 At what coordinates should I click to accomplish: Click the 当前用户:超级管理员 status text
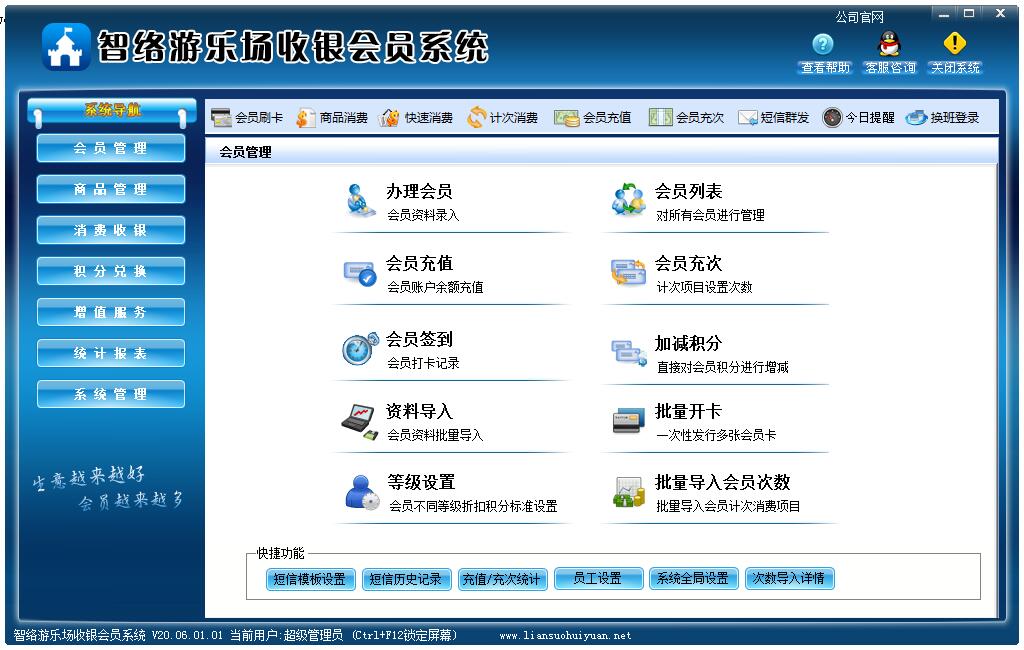[287, 635]
